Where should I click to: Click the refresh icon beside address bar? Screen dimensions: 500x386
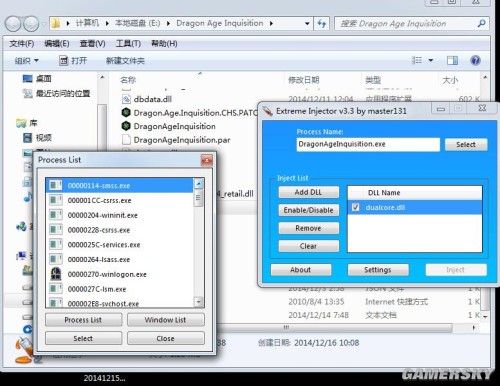click(x=322, y=24)
